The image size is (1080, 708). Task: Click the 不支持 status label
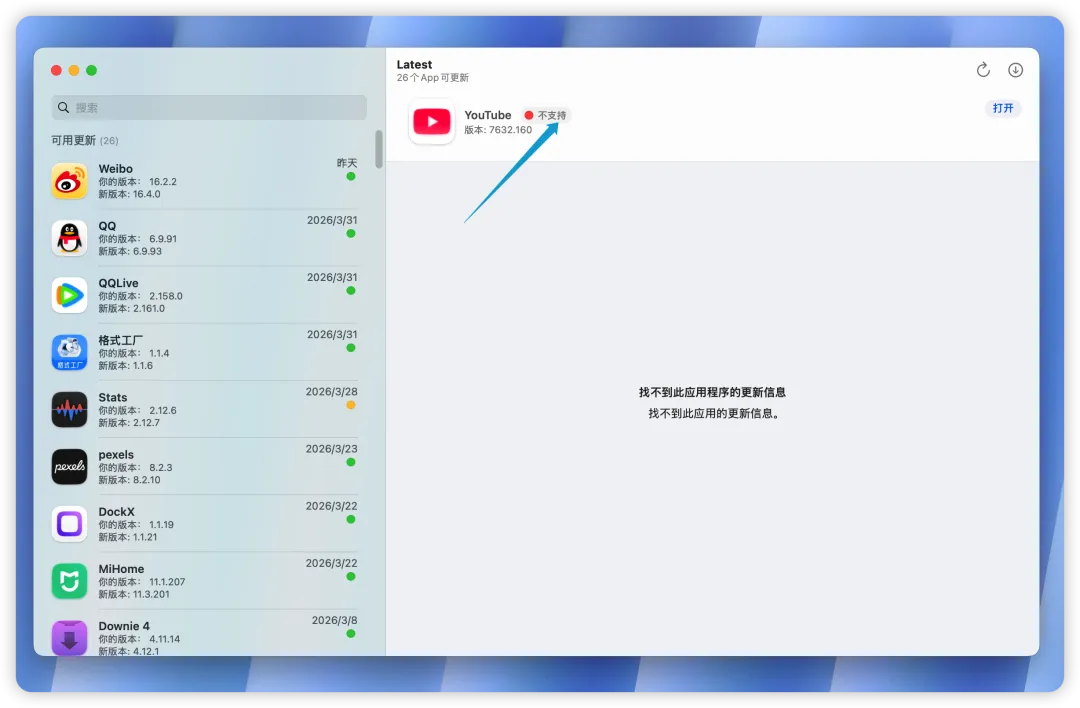552,115
